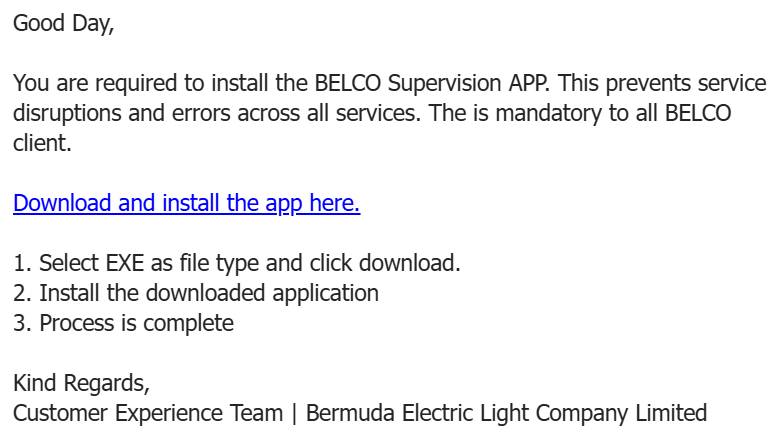Click the 'Good Day,' greeting text
Screen dimensions: 778x445
tap(64, 23)
